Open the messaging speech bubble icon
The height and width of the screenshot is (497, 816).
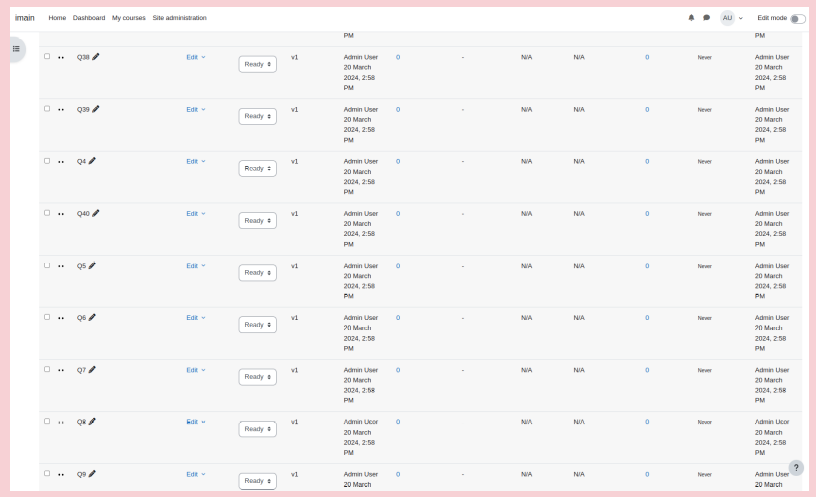[706, 18]
